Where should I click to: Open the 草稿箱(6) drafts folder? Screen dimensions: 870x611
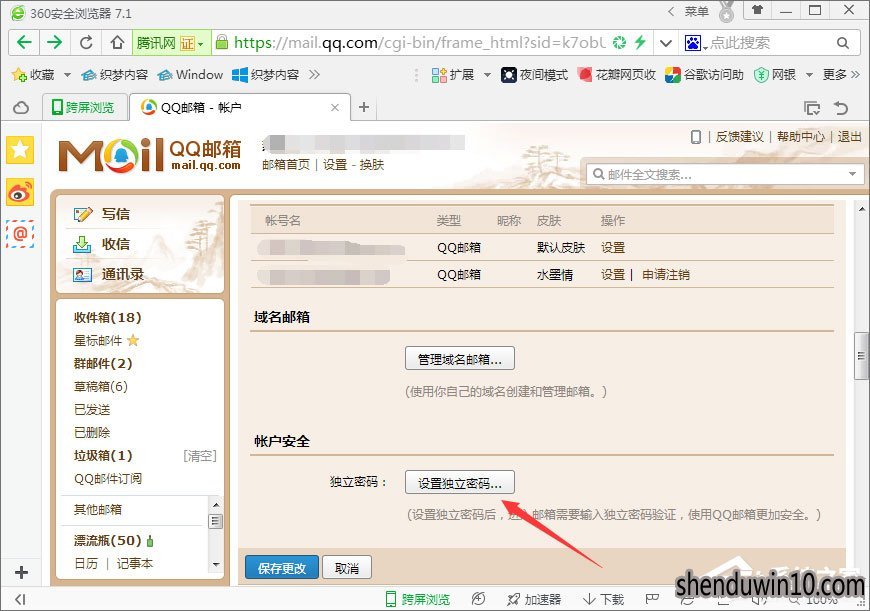(x=100, y=386)
